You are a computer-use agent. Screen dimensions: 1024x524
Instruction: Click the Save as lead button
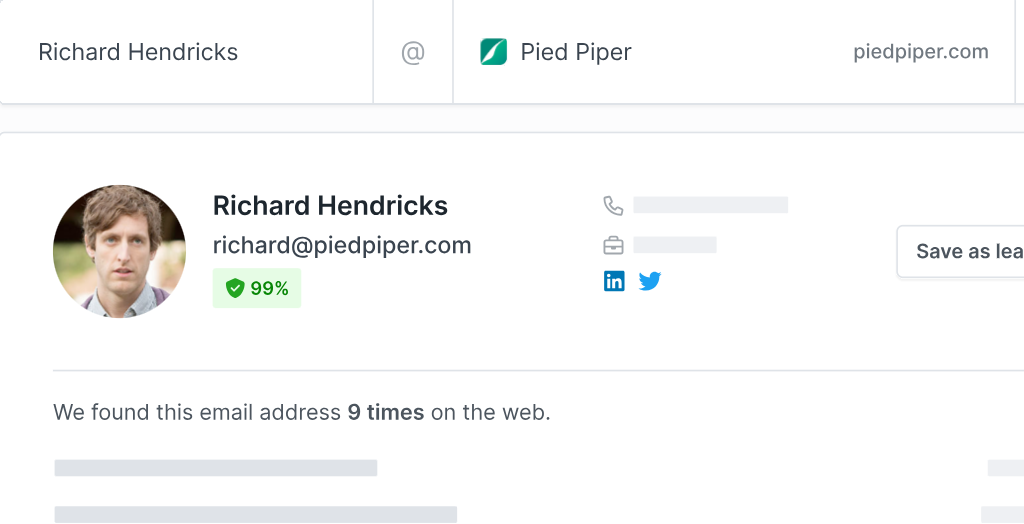click(961, 252)
